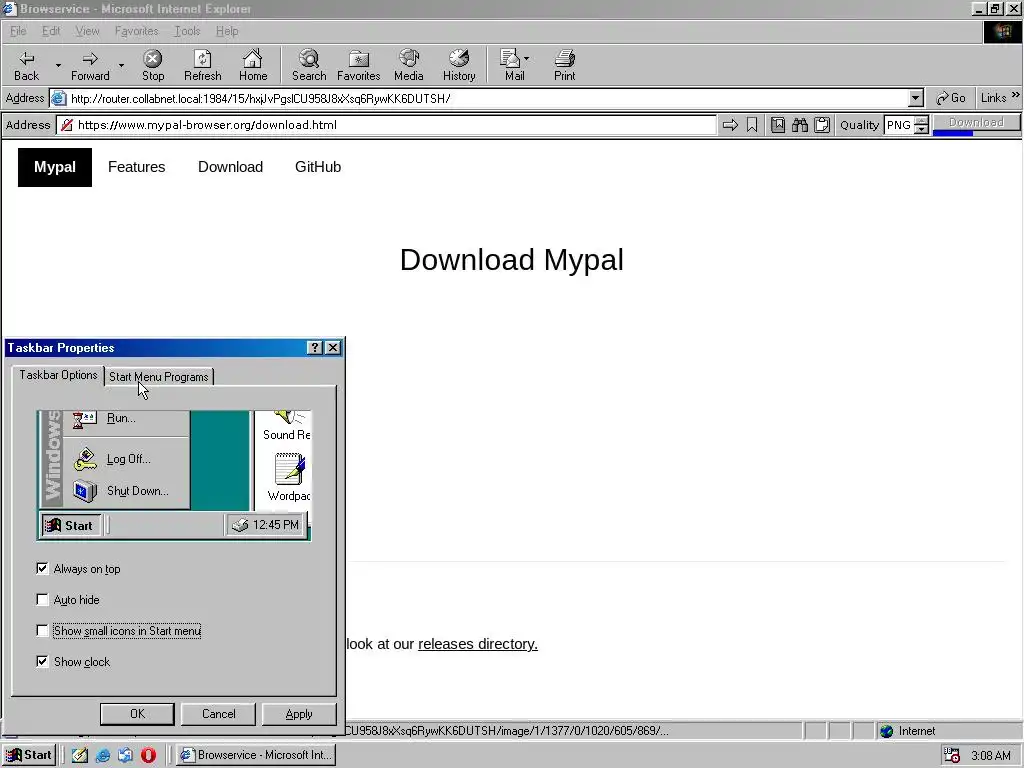Image resolution: width=1024 pixels, height=768 pixels.
Task: Open the Tools menu
Action: pyautogui.click(x=187, y=31)
